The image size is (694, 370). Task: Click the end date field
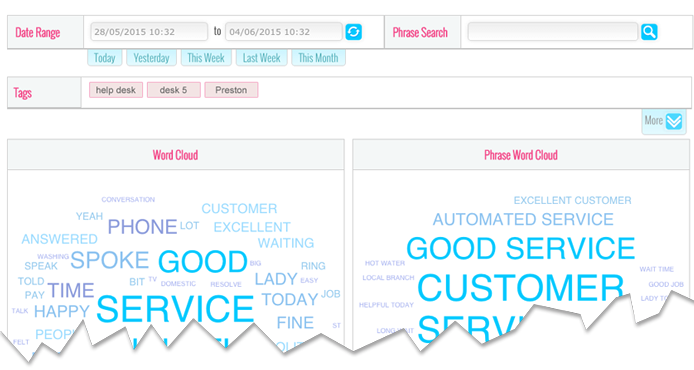click(x=284, y=32)
